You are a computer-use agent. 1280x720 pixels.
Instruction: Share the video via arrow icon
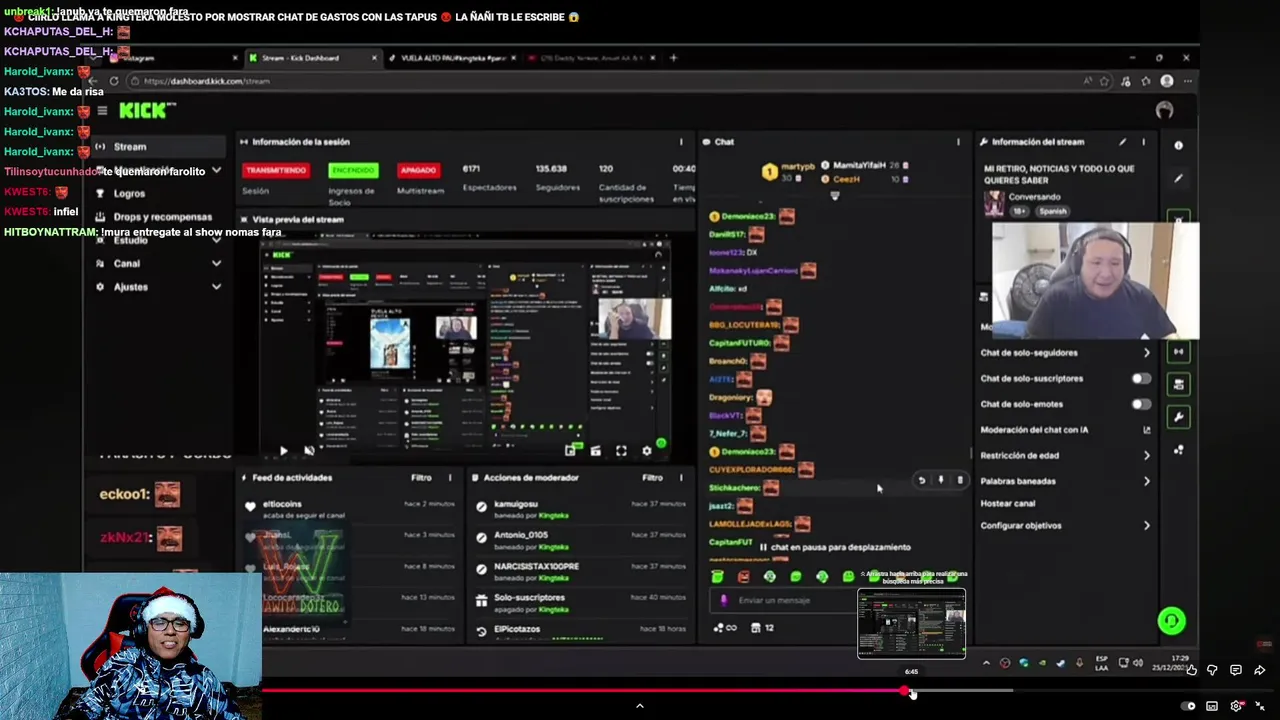[1259, 670]
